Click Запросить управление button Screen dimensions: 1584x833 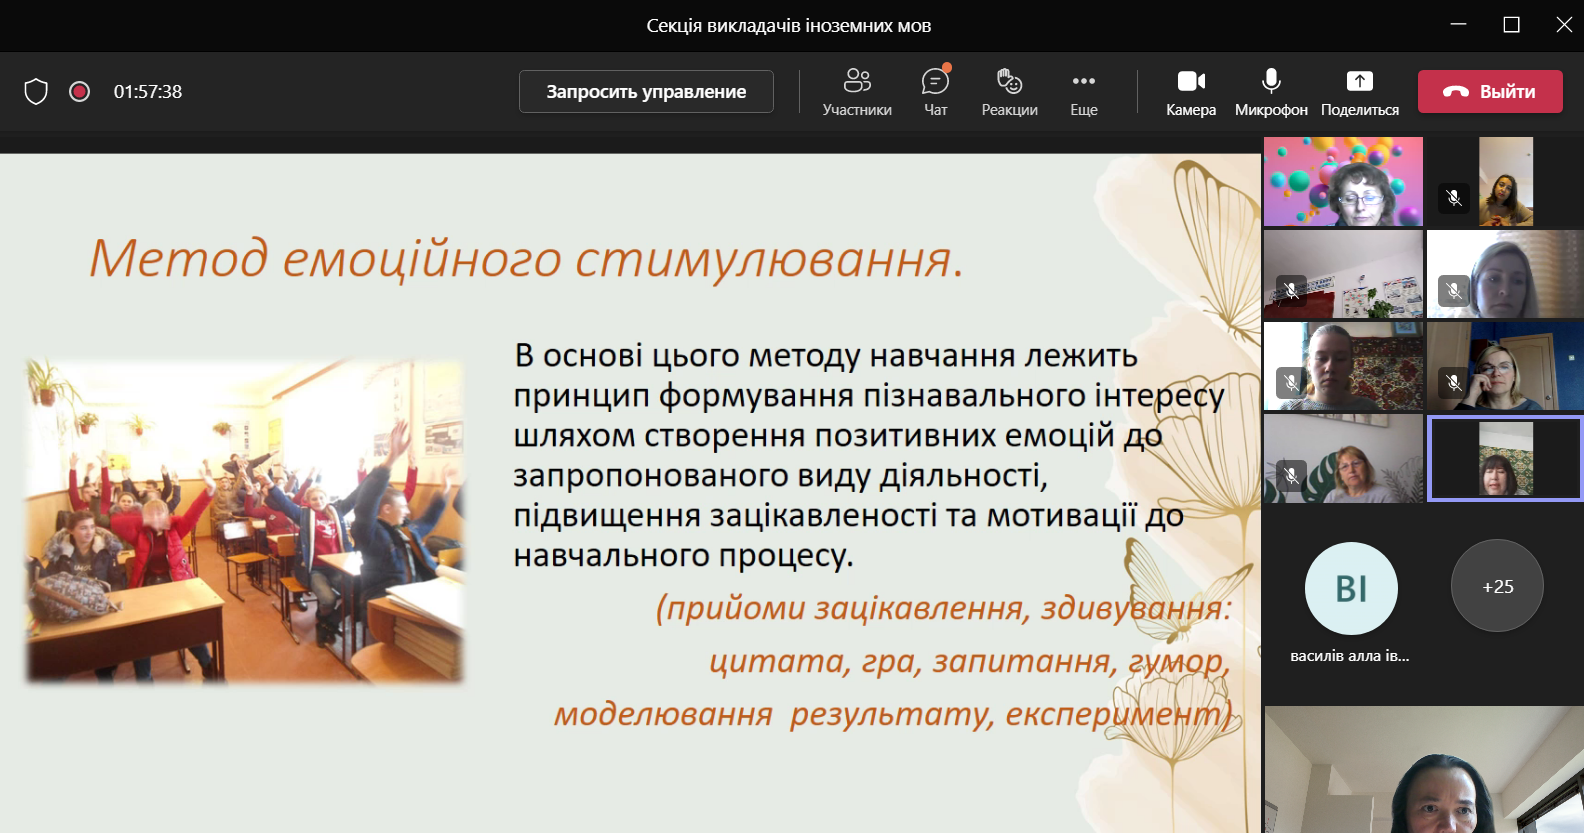point(646,92)
